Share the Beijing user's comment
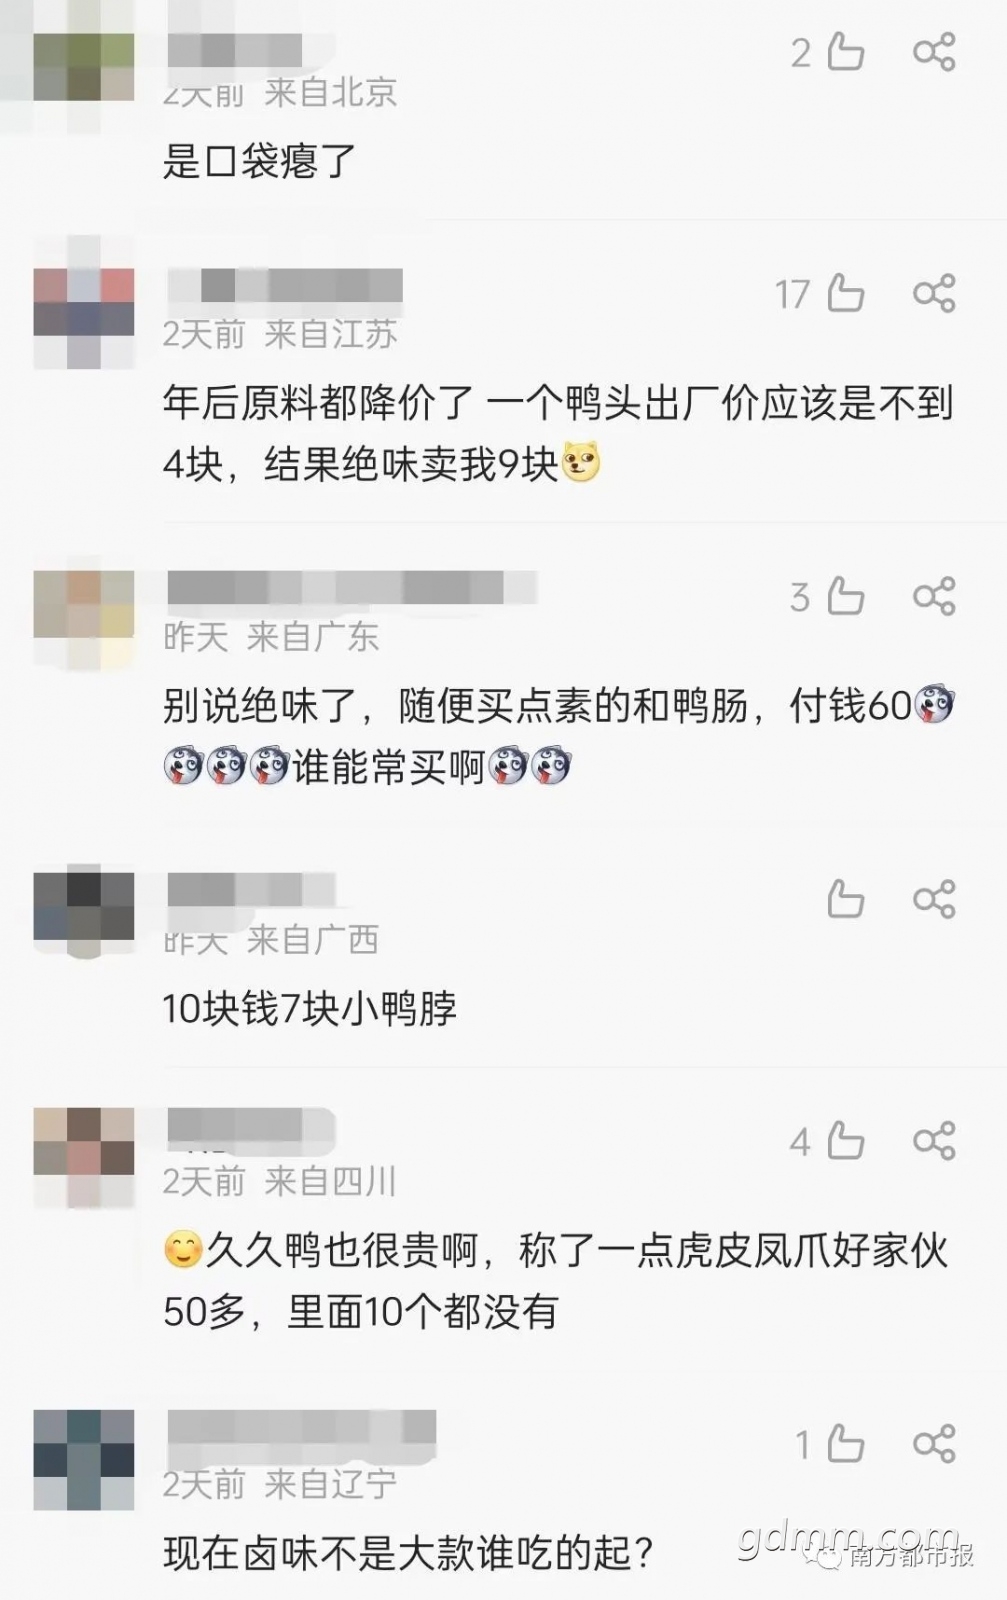 pyautogui.click(x=934, y=52)
